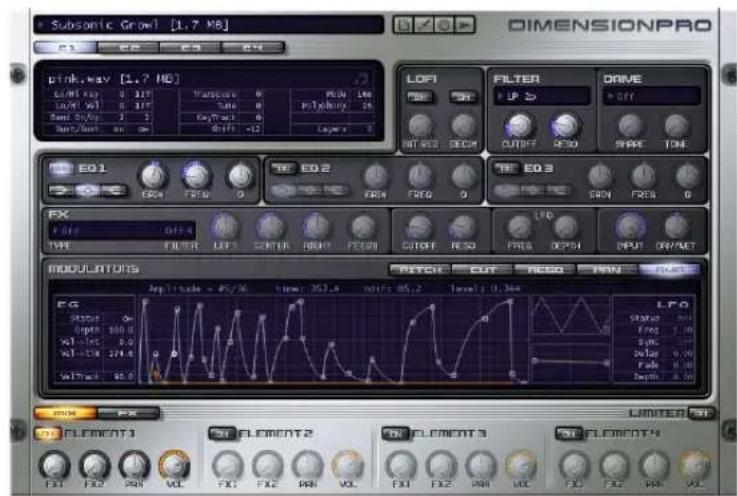The image size is (737, 496).
Task: Click the sample loop note icon
Action: [x=361, y=78]
